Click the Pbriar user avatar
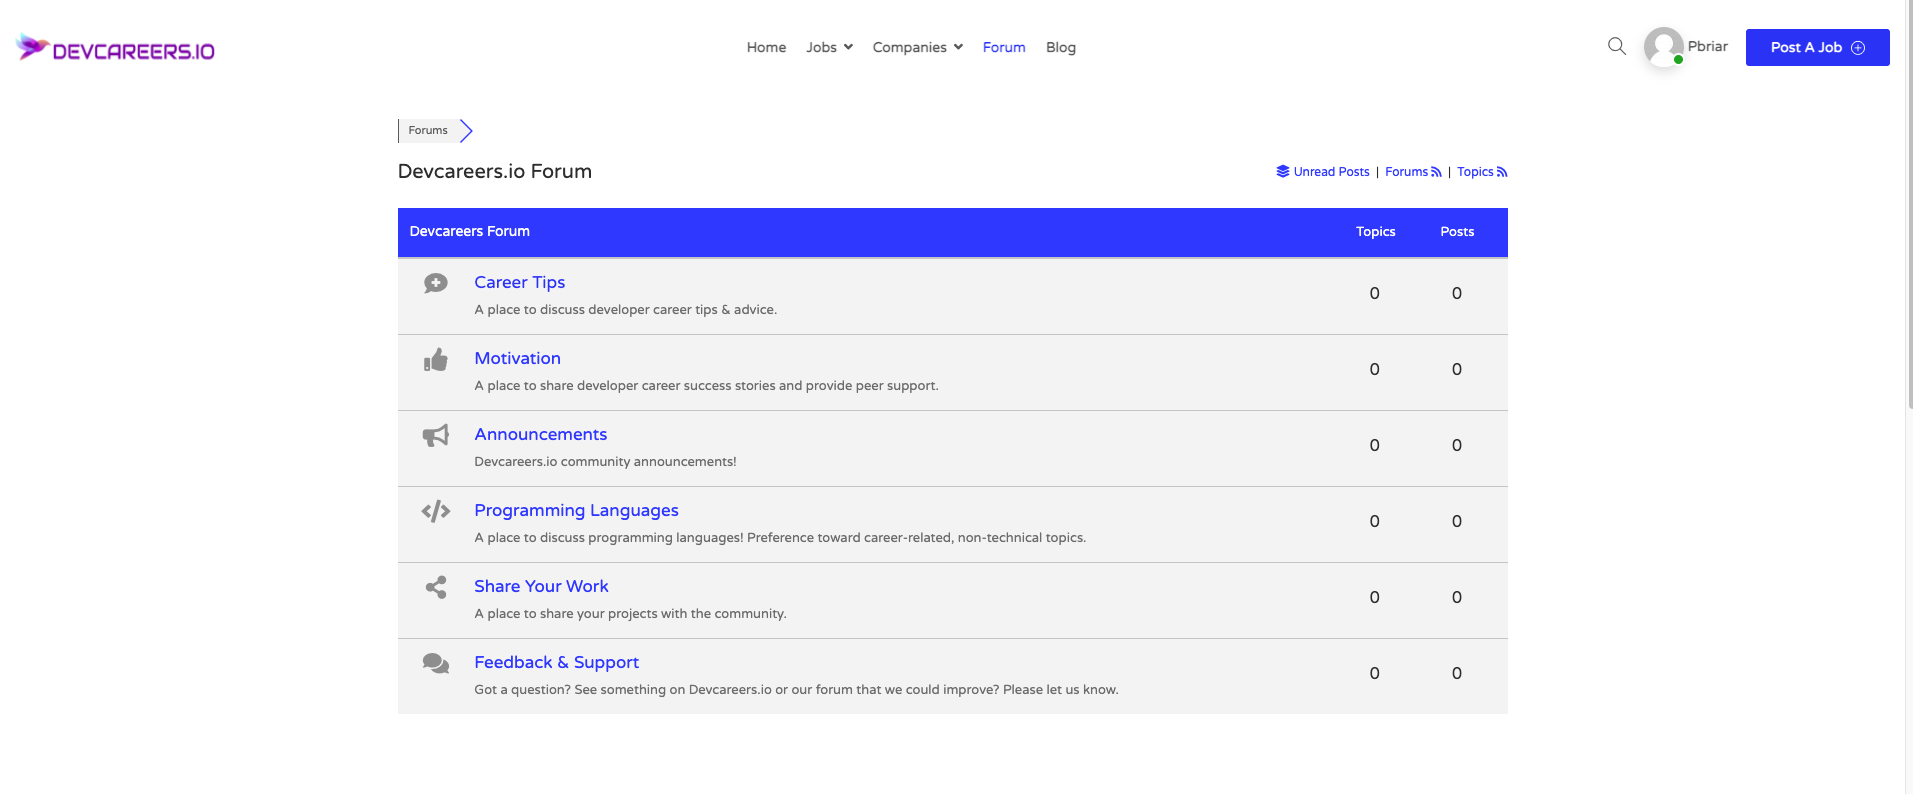Viewport: 1913px width, 794px height. tap(1663, 47)
